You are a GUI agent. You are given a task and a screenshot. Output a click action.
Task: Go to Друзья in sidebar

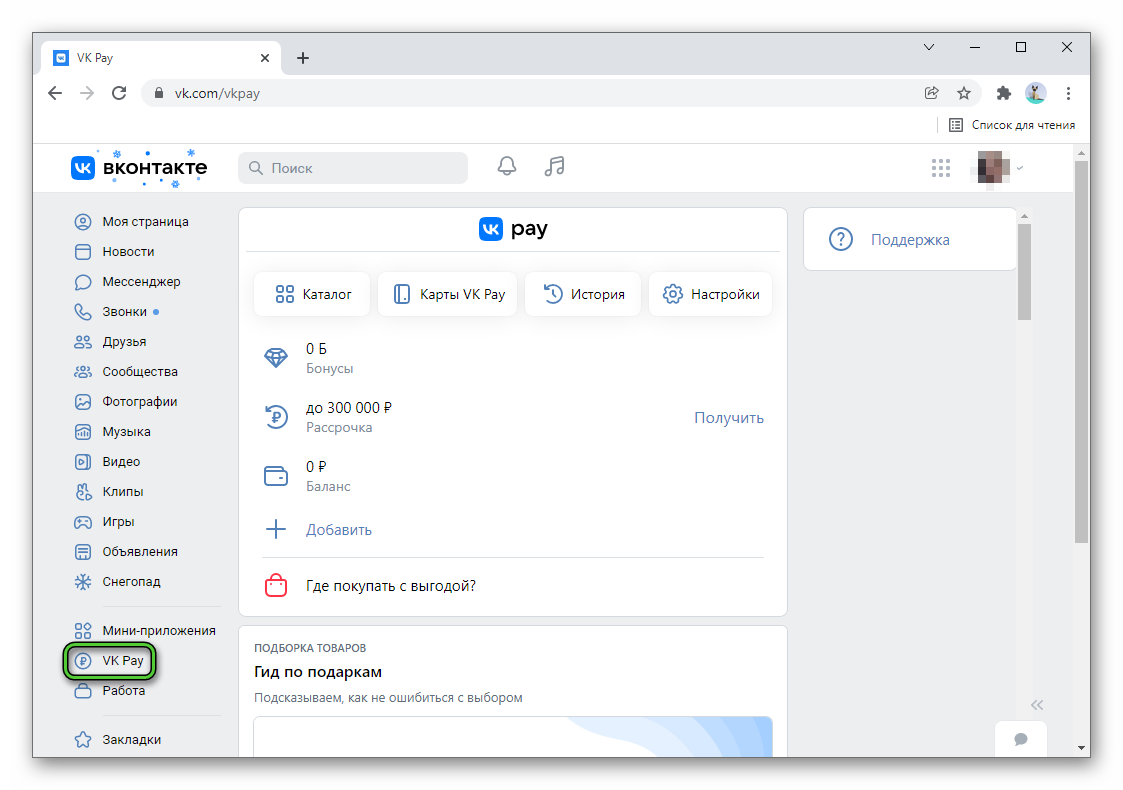pyautogui.click(x=124, y=342)
